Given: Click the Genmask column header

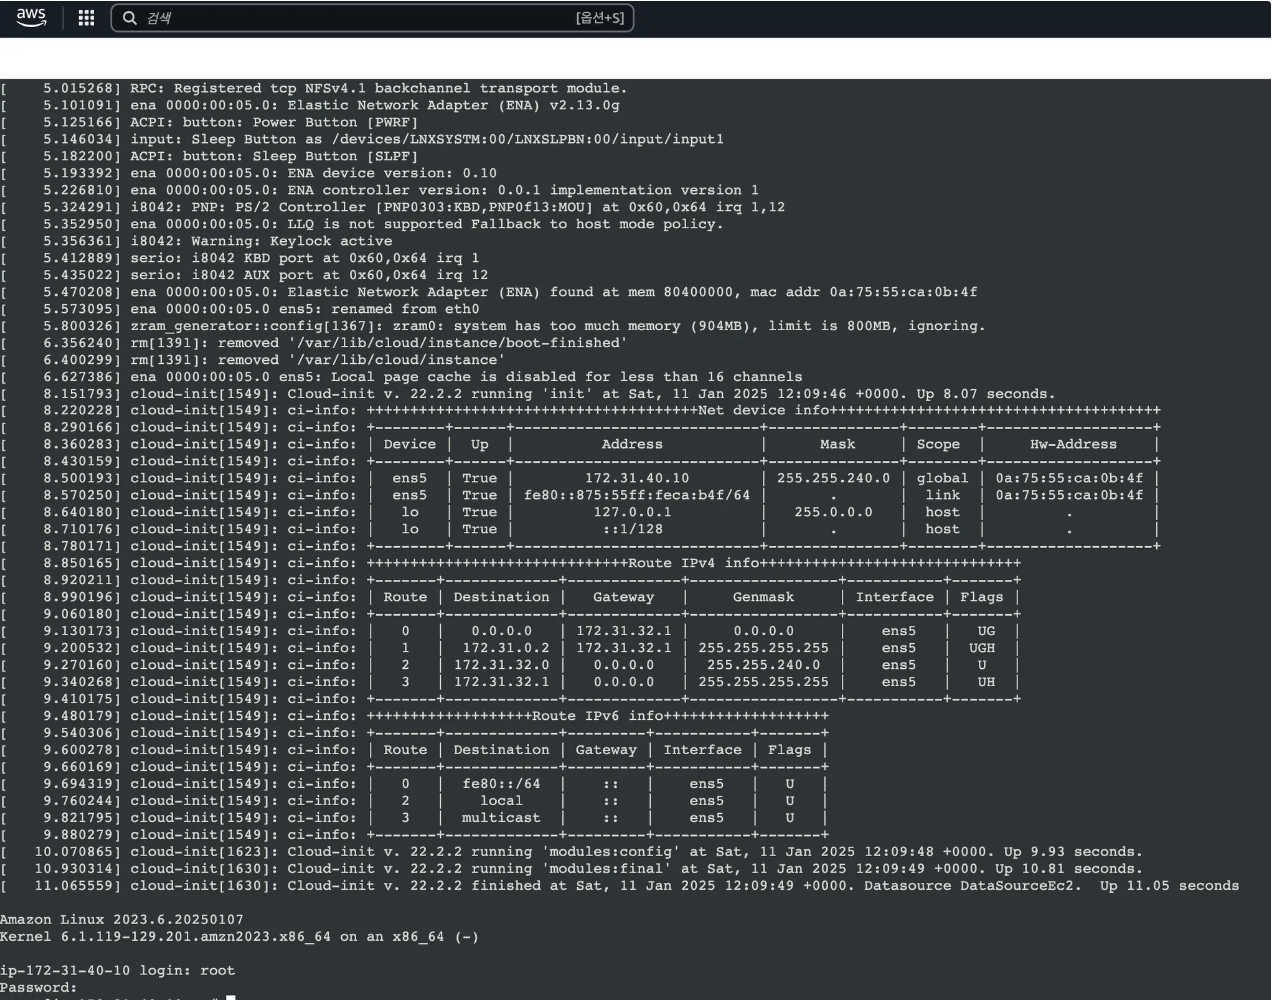Looking at the screenshot, I should tap(763, 597).
